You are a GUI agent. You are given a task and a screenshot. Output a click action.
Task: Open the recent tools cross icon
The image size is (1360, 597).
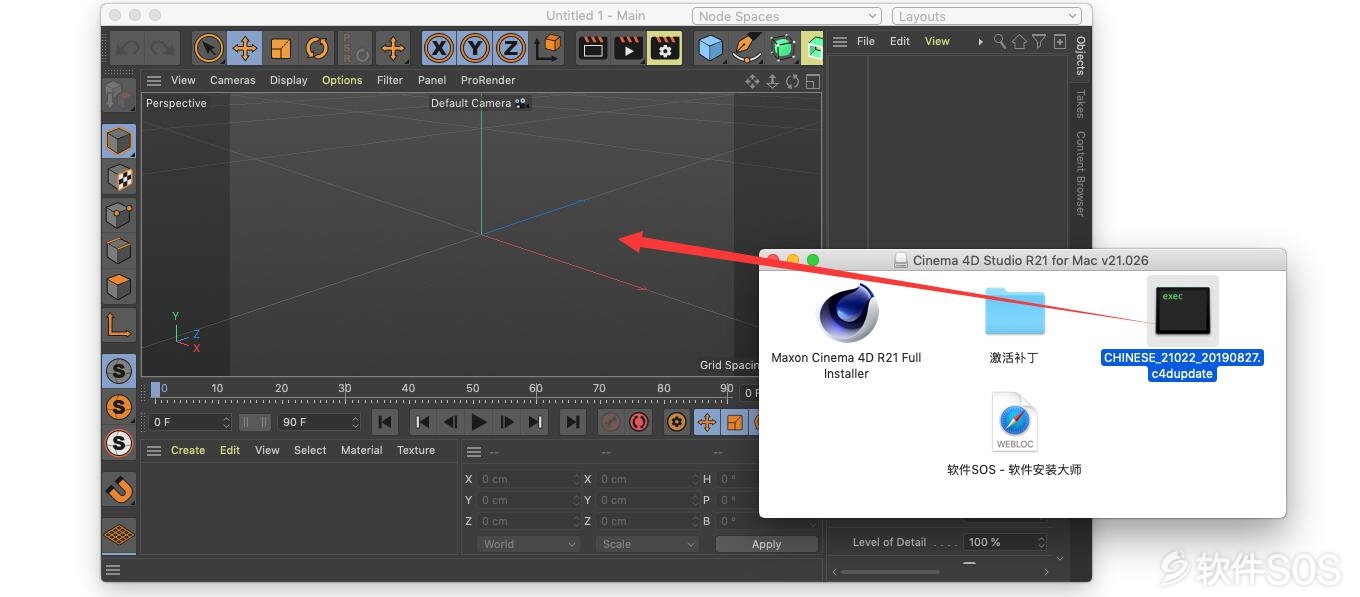[392, 48]
